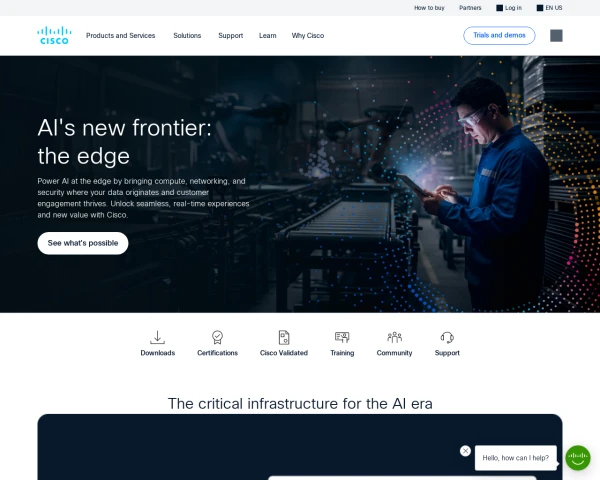
Task: Expand the Solutions menu
Action: (x=187, y=36)
